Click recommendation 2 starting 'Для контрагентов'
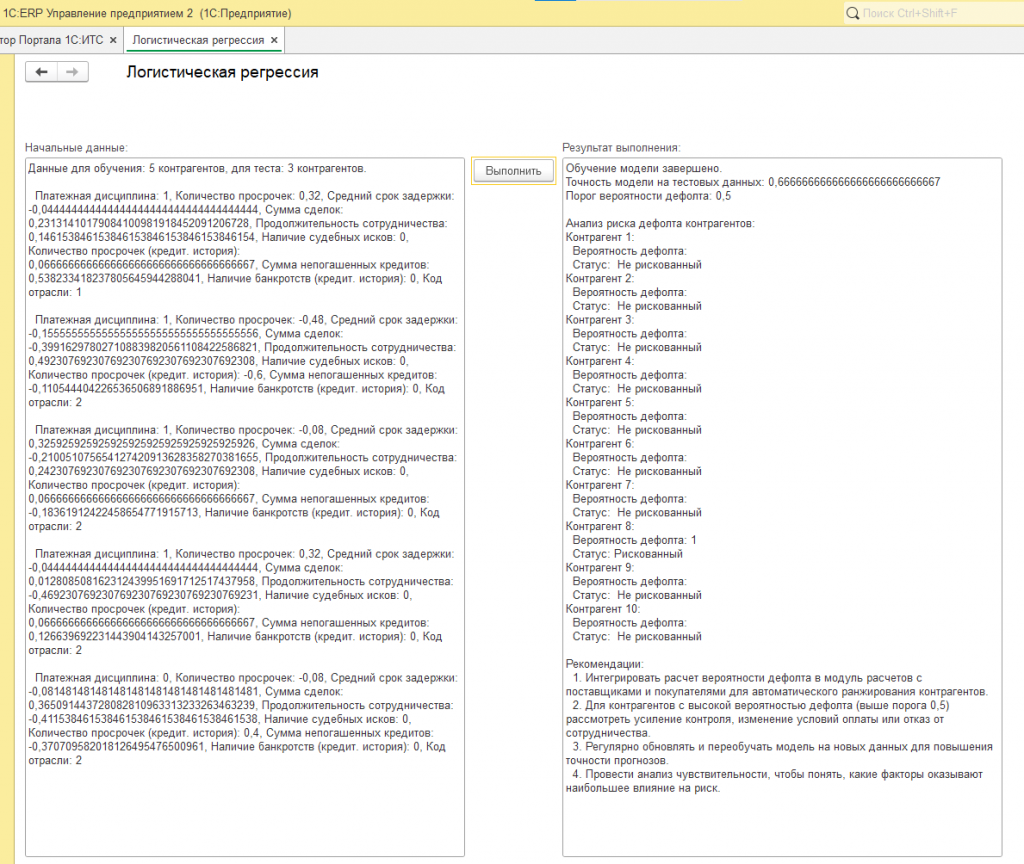1024x864 pixels. (758, 719)
